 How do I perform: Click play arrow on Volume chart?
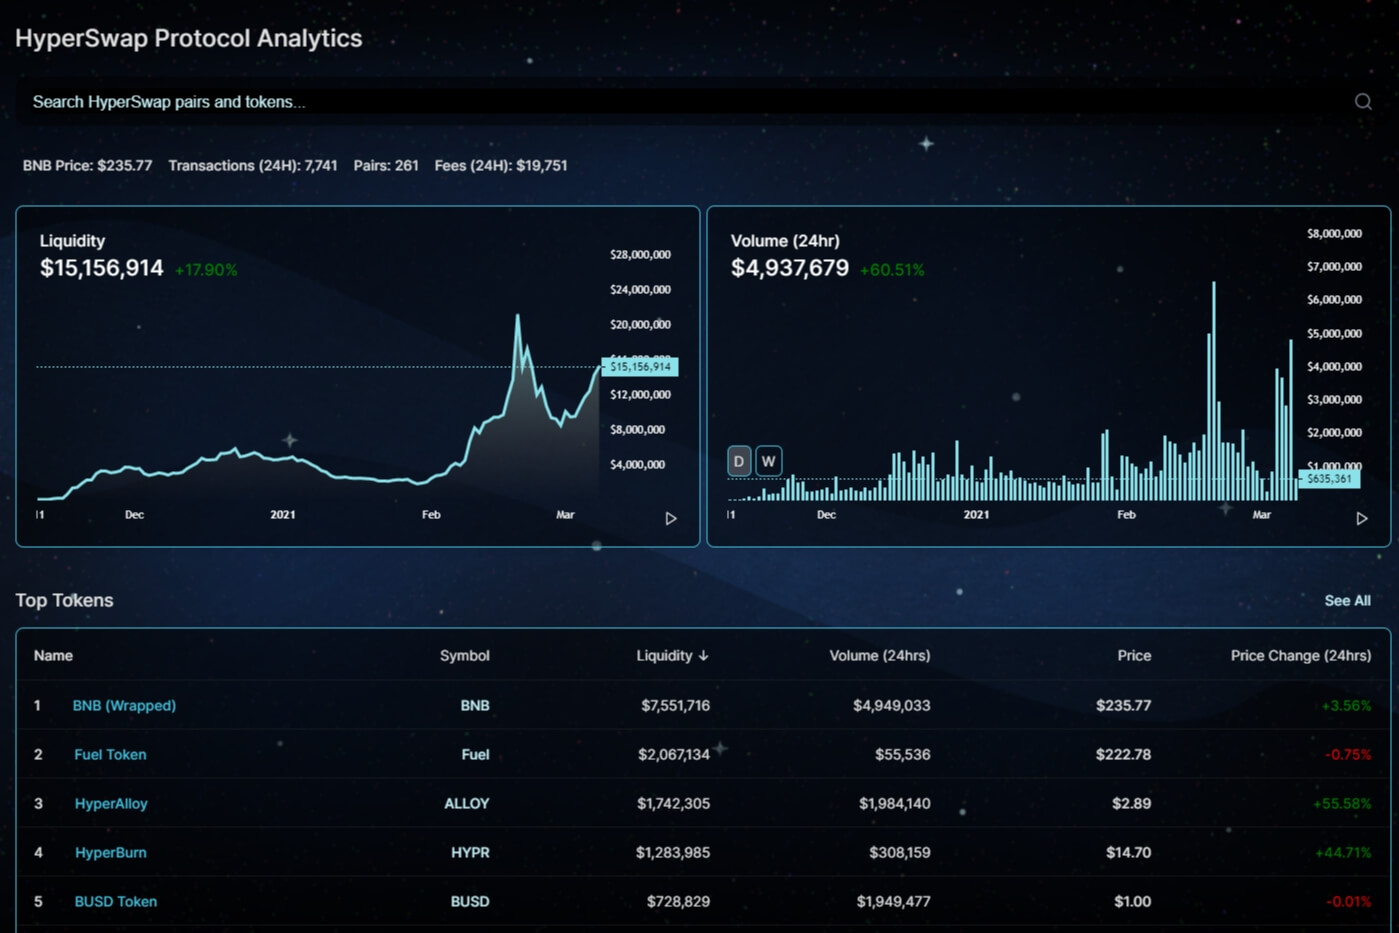tap(1361, 518)
